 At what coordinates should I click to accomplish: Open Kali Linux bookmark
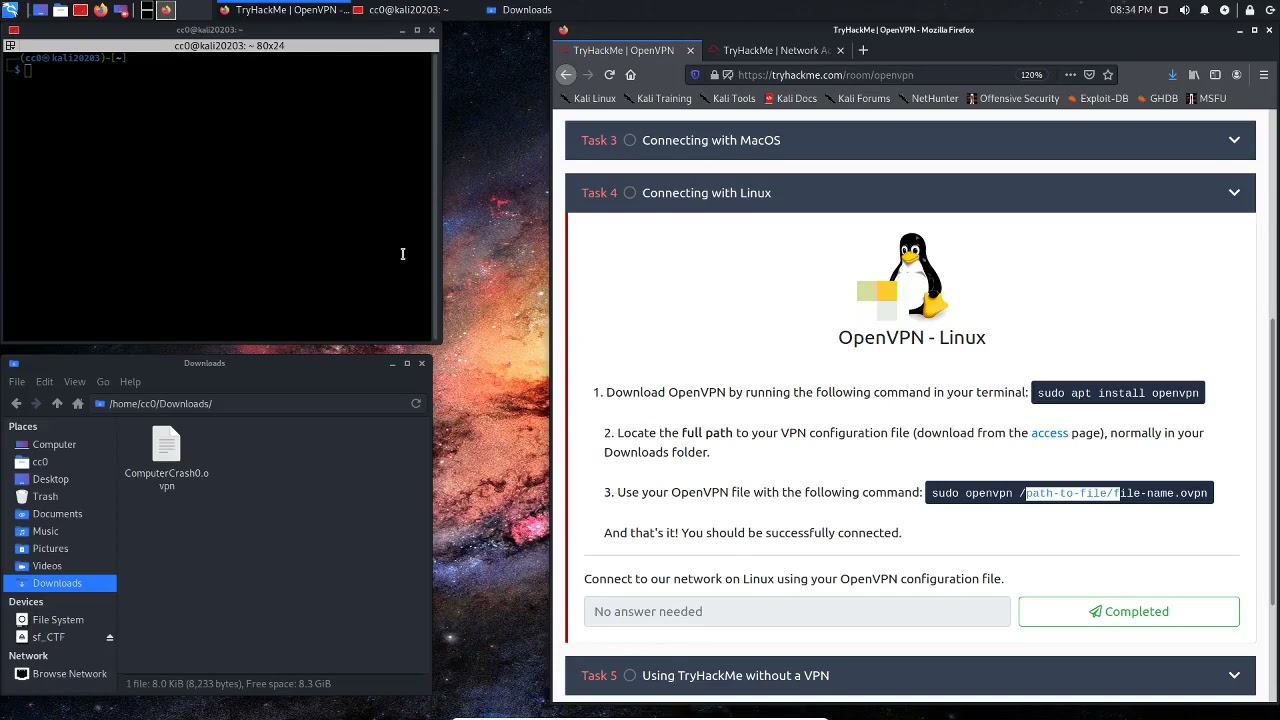click(x=587, y=99)
